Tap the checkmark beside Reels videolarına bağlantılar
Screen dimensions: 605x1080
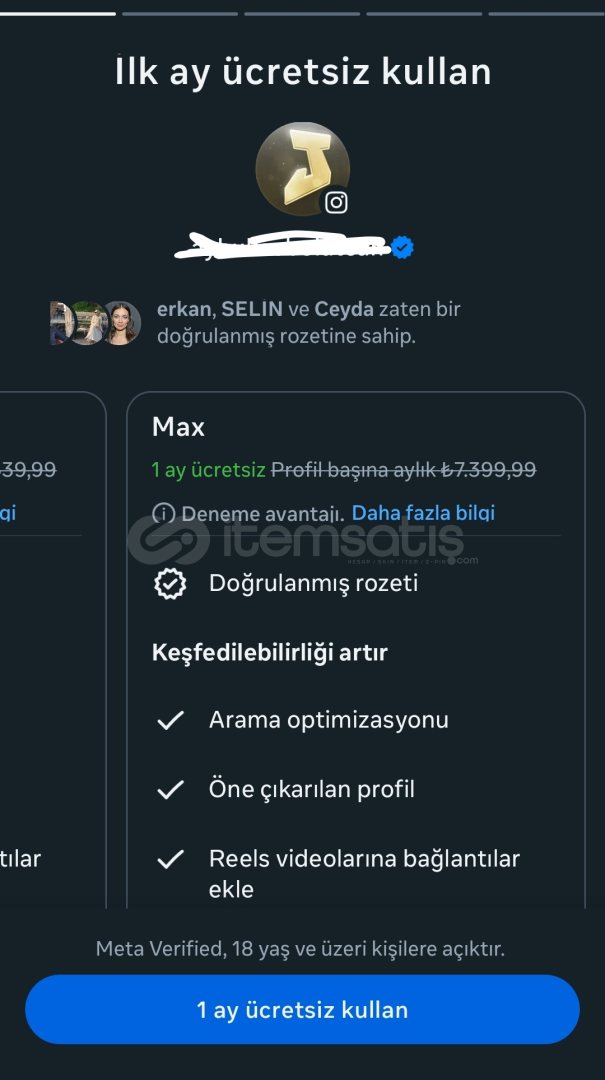171,859
